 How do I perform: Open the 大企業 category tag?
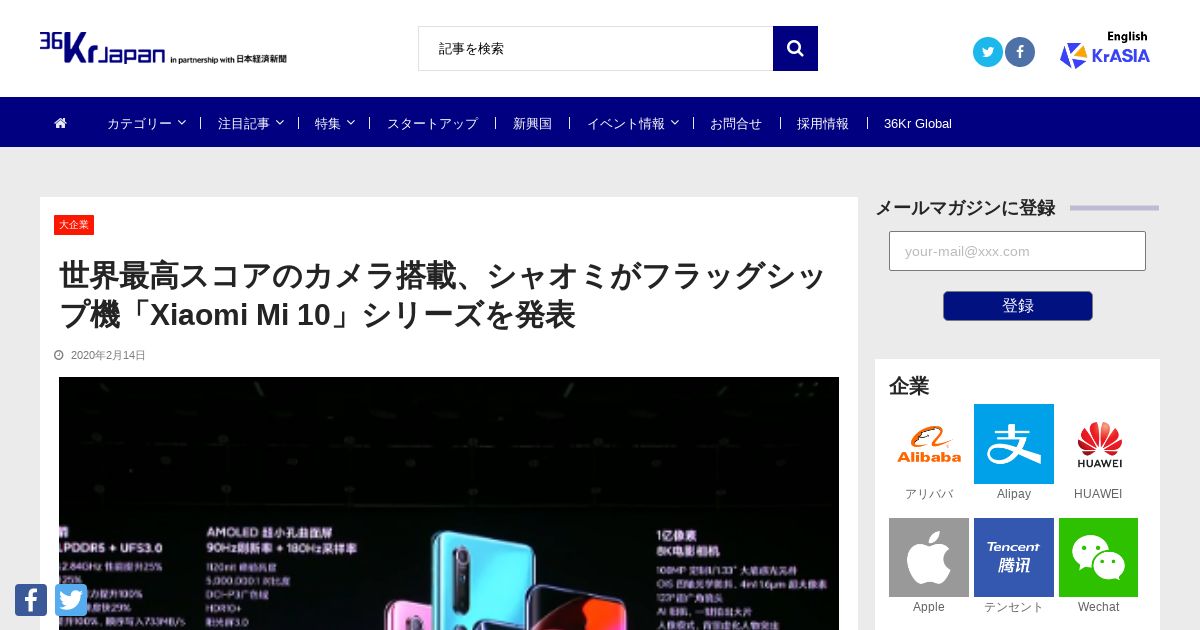point(74,225)
